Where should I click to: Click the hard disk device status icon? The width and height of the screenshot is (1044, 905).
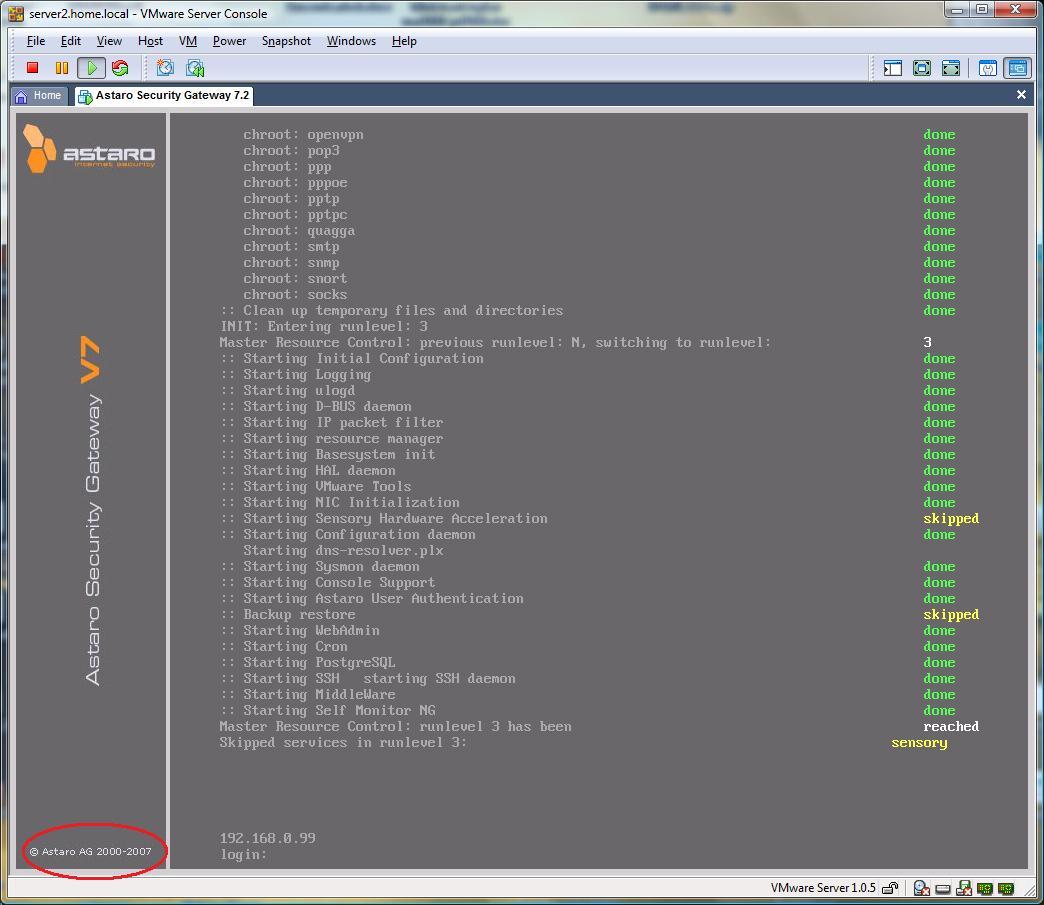[943, 888]
